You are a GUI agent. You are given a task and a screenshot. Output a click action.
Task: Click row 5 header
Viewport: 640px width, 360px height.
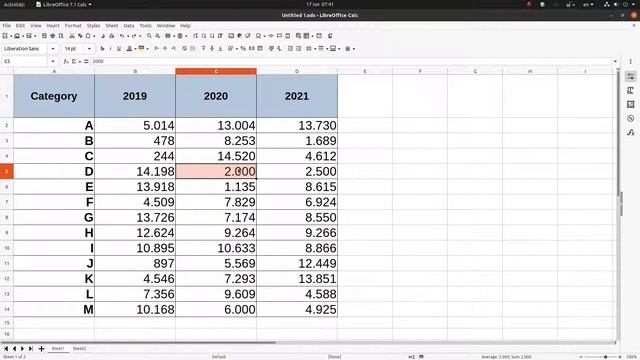click(7, 171)
